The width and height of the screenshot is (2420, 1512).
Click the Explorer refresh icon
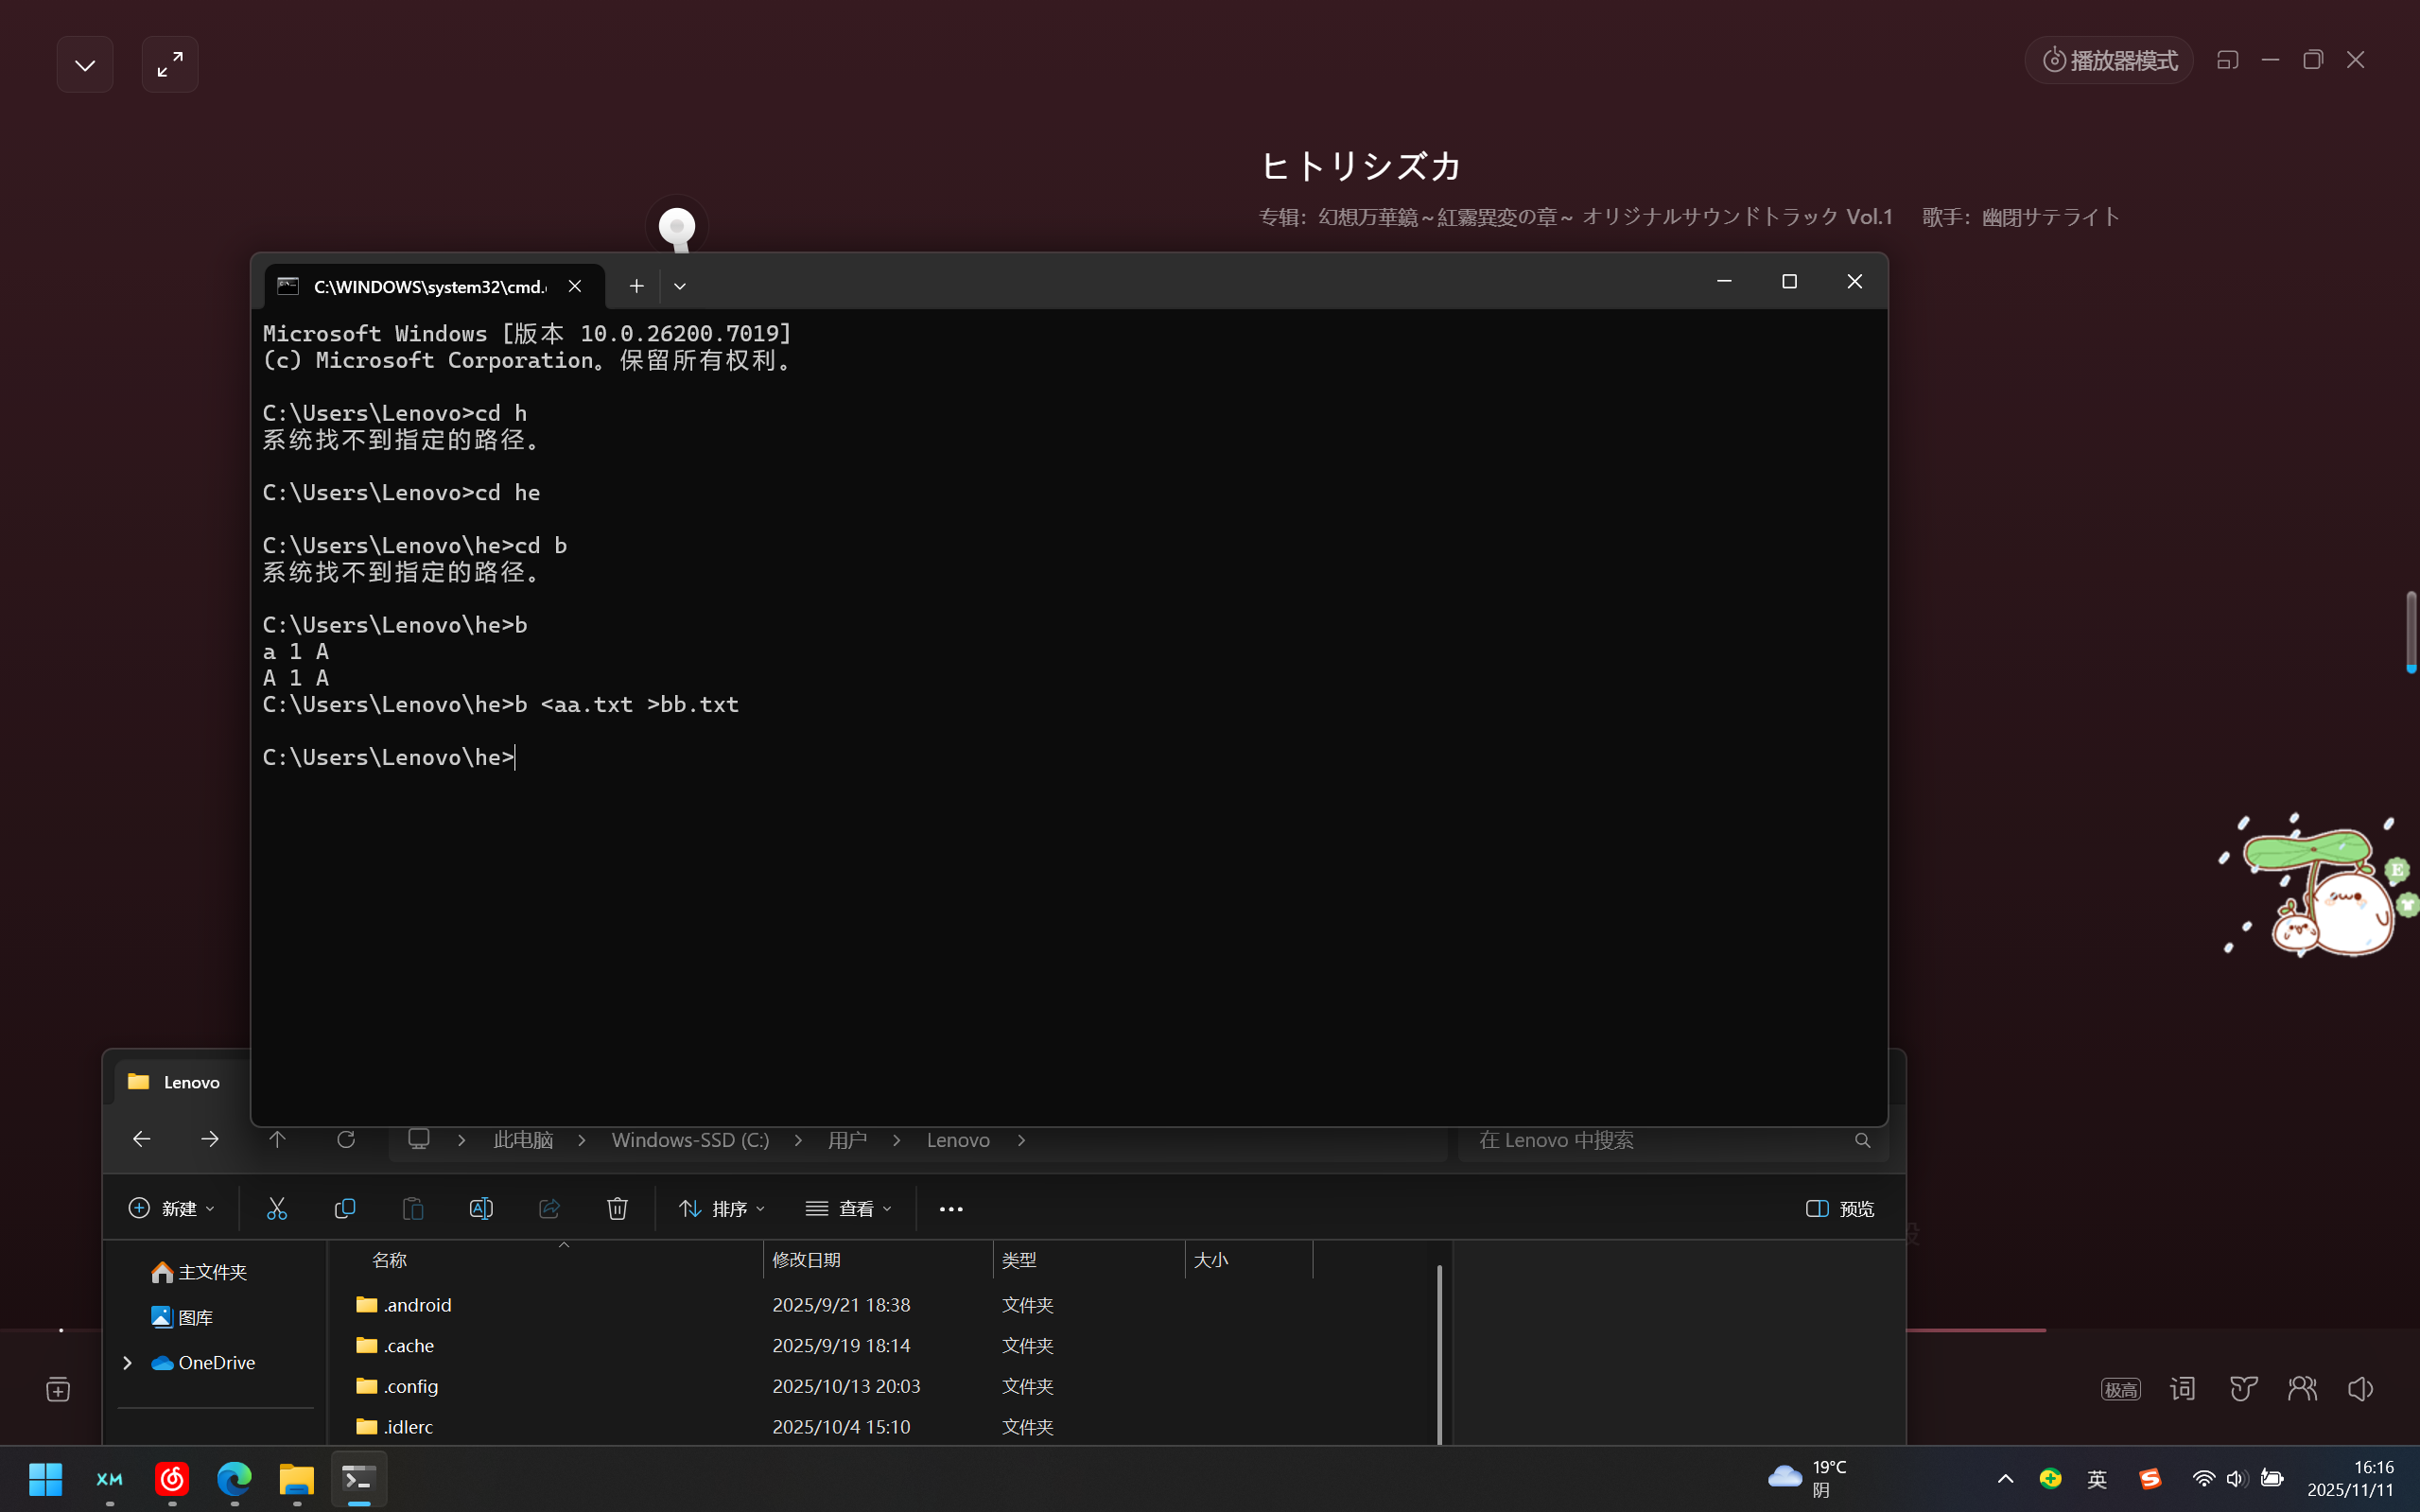pyautogui.click(x=346, y=1140)
